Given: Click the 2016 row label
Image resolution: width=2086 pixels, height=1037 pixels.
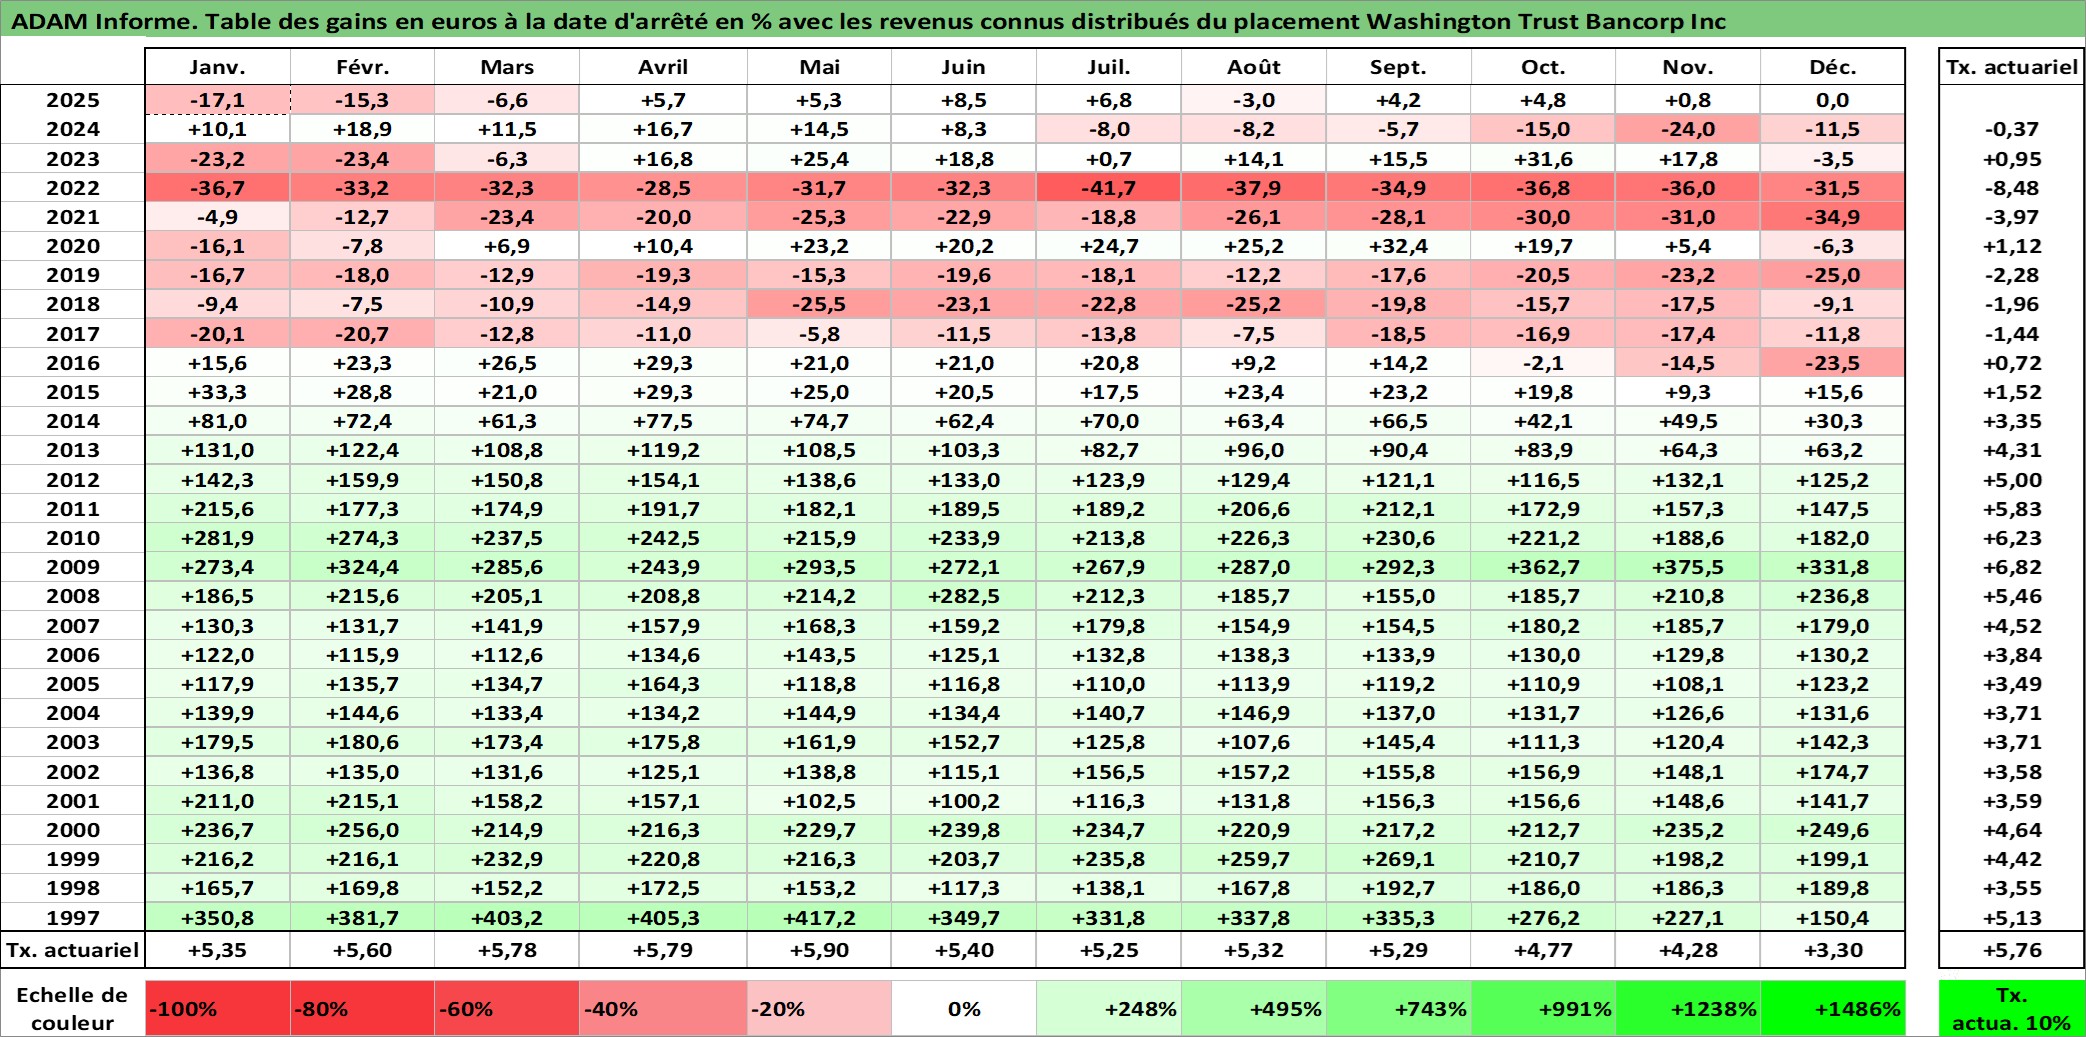Looking at the screenshot, I should pyautogui.click(x=73, y=363).
